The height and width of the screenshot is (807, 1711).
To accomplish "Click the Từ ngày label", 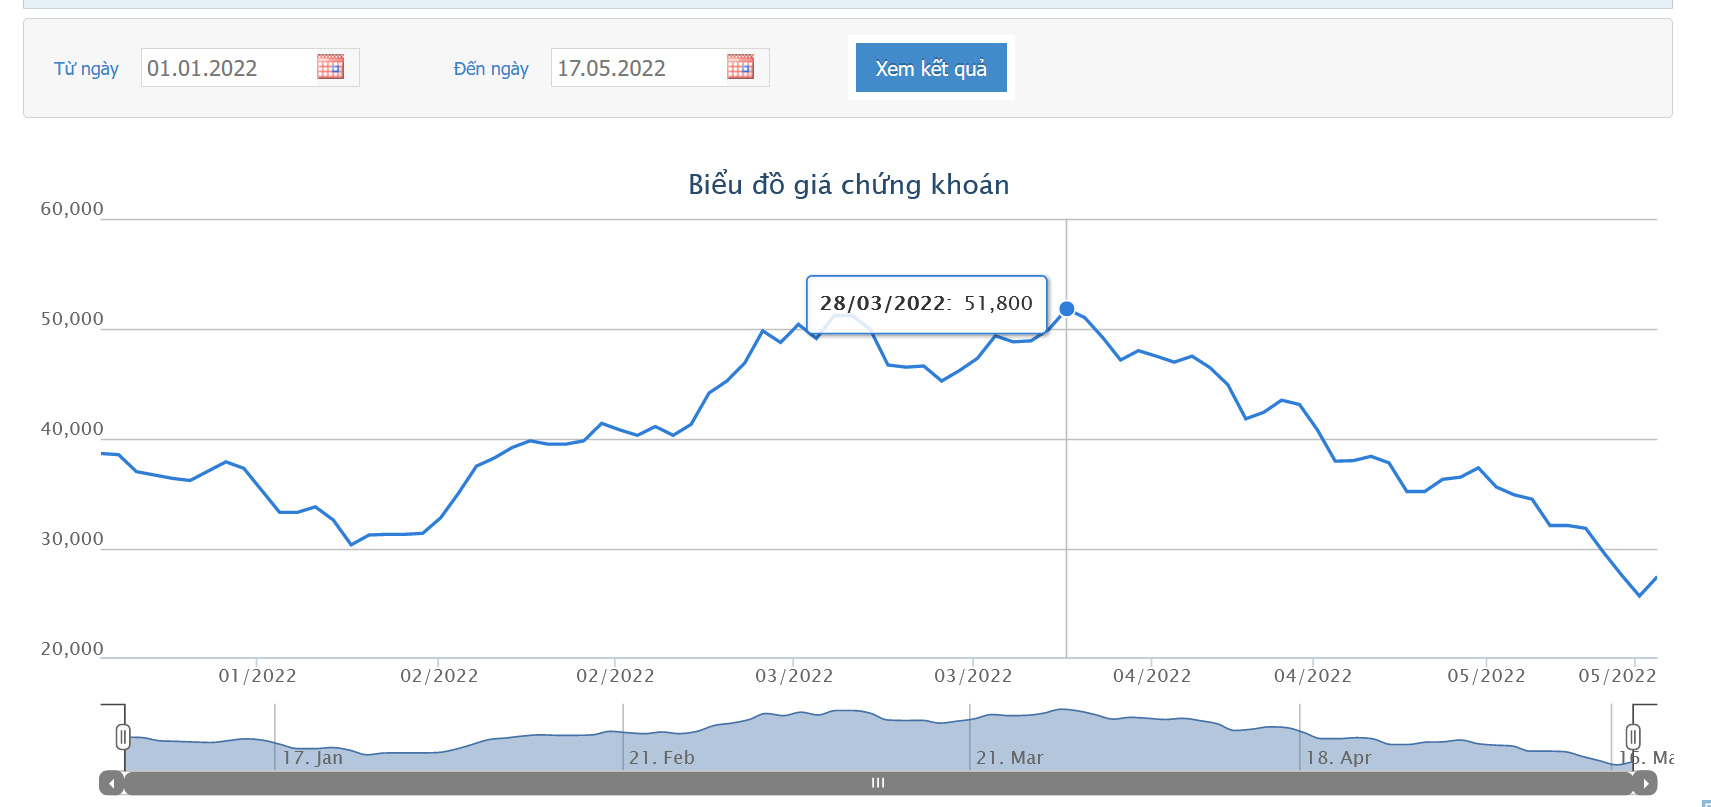I will click(x=86, y=68).
